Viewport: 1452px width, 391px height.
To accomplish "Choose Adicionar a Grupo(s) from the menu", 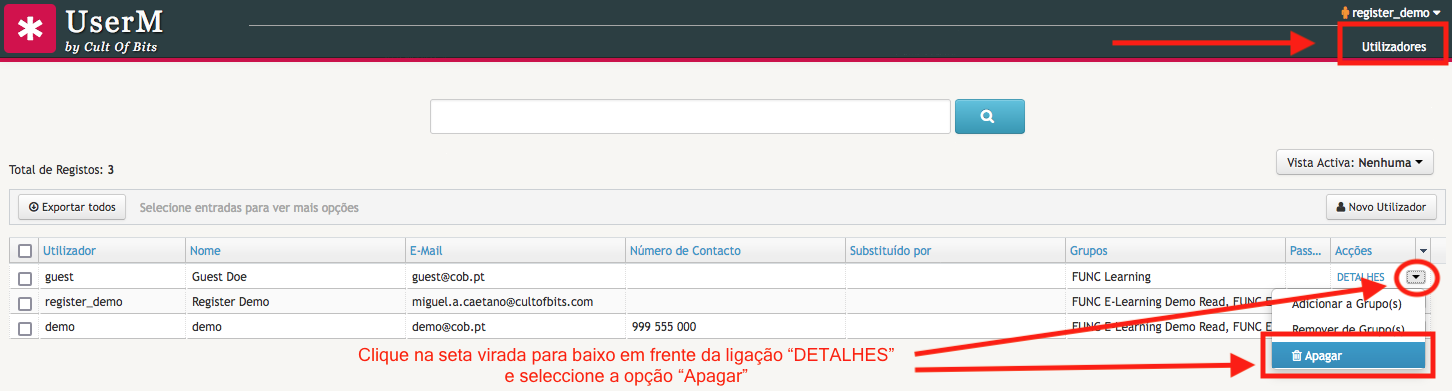I will pyautogui.click(x=1347, y=304).
